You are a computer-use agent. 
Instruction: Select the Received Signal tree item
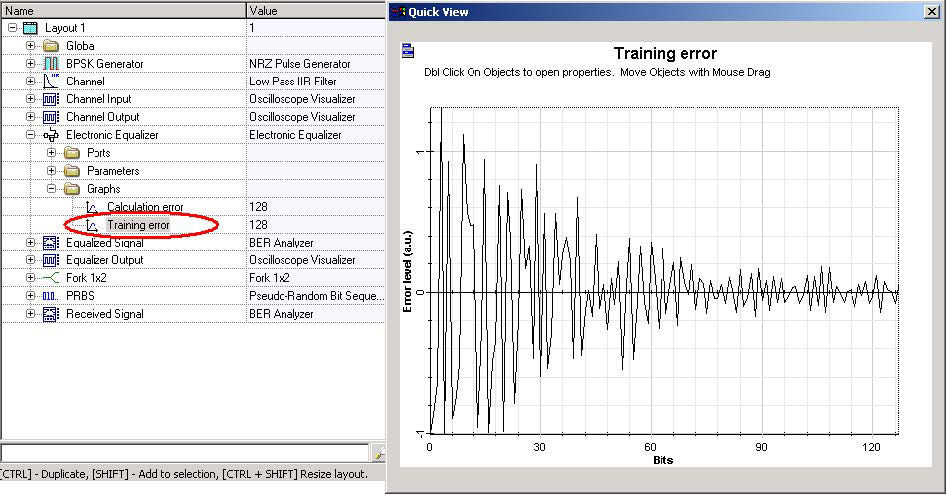pos(105,314)
